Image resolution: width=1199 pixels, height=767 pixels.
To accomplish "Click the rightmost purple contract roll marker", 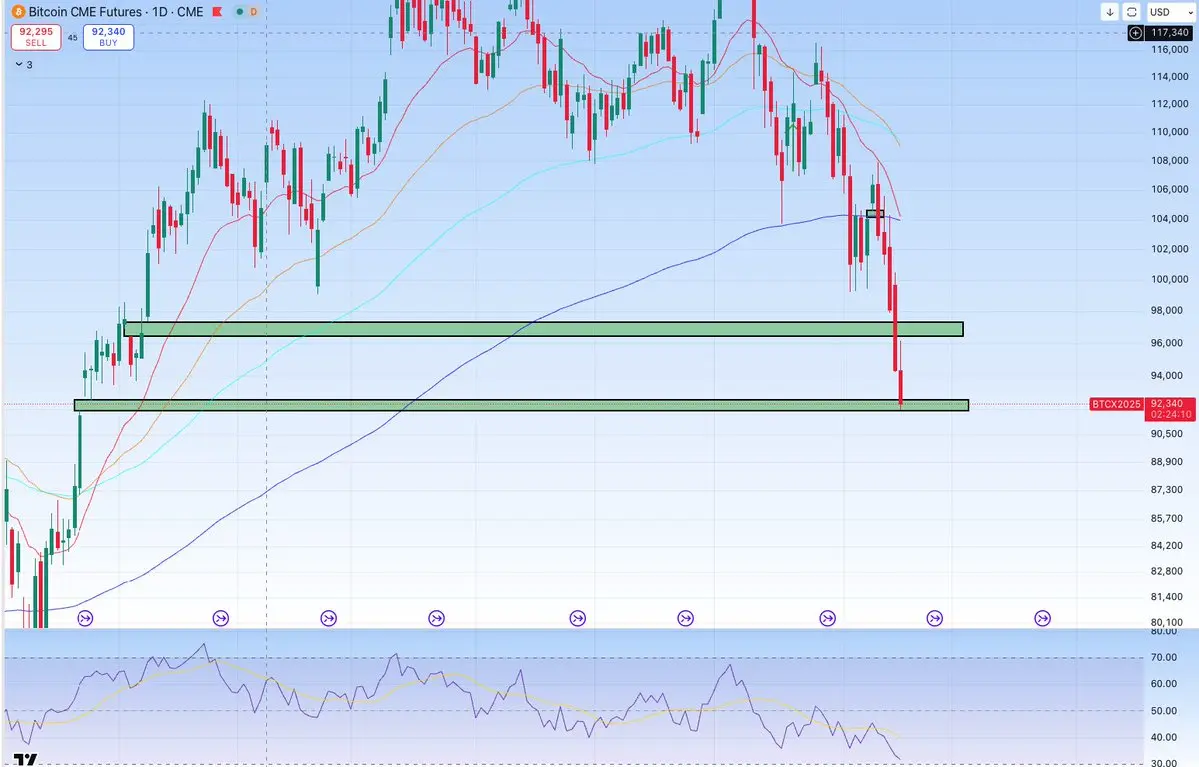I will coord(1042,618).
